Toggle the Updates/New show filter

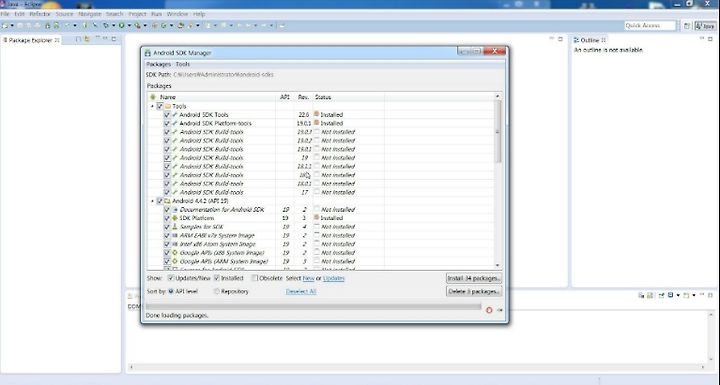point(171,278)
